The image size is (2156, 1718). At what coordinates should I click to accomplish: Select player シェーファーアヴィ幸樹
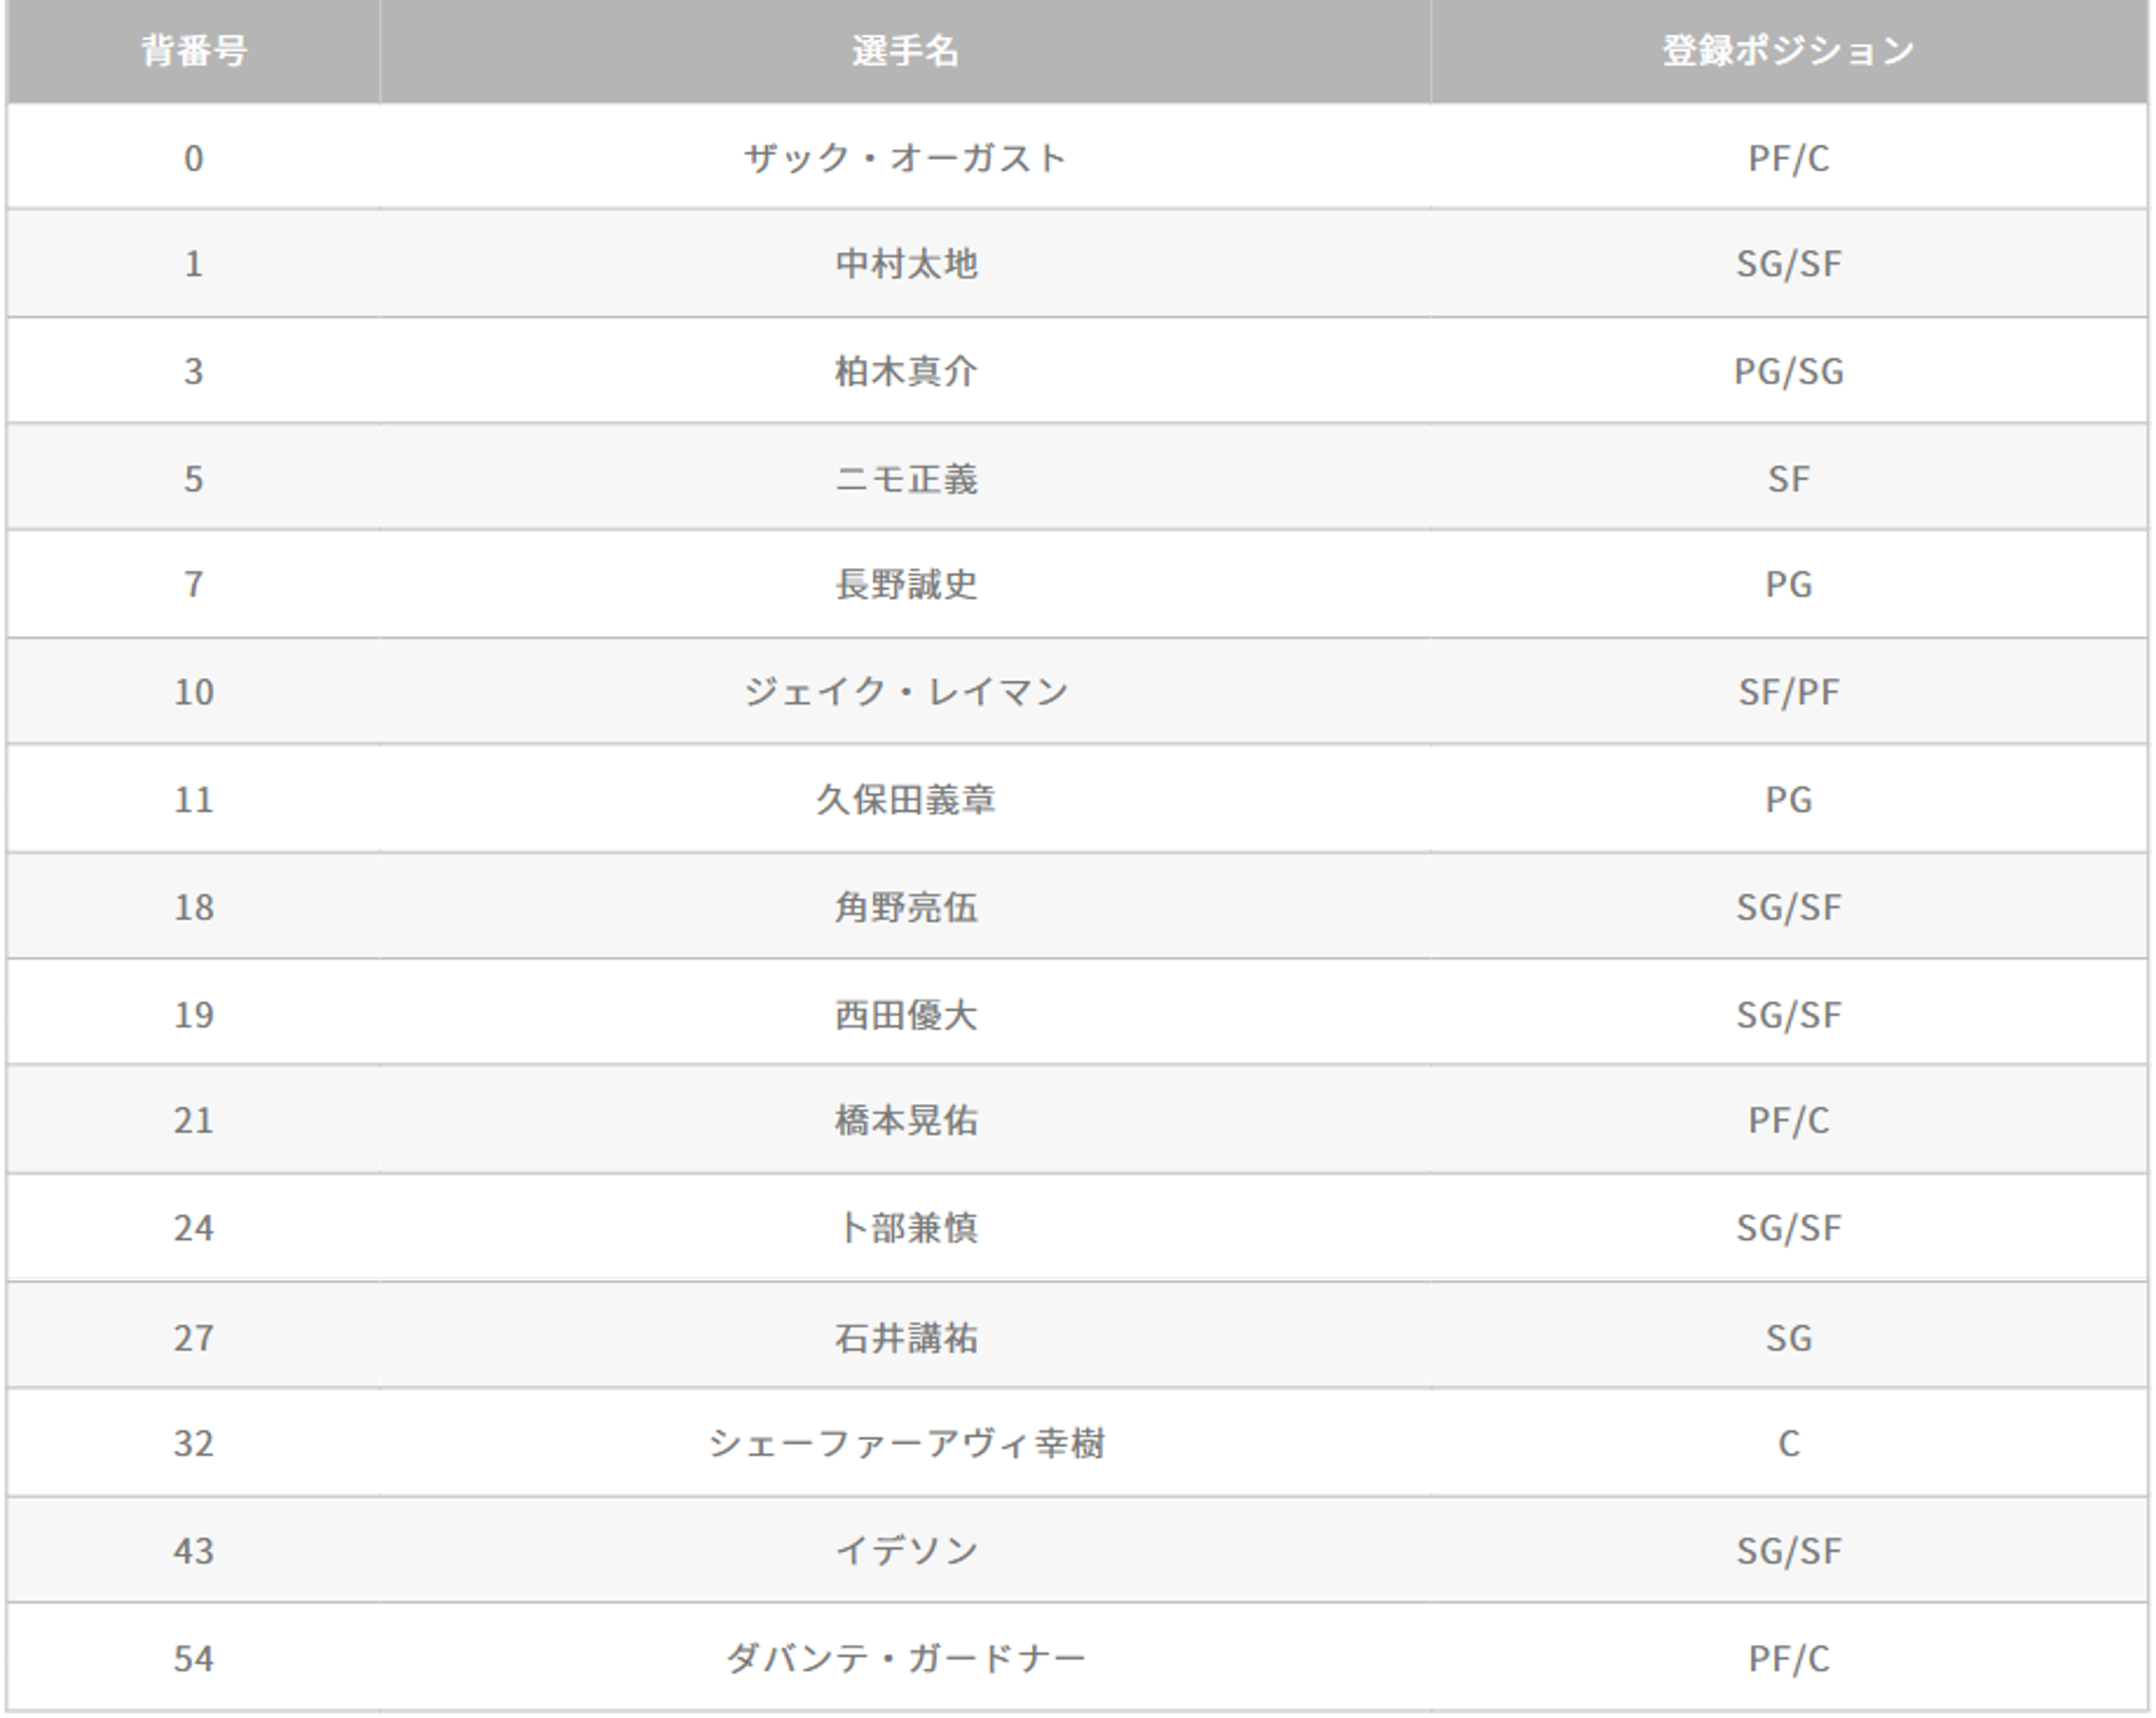coord(905,1443)
